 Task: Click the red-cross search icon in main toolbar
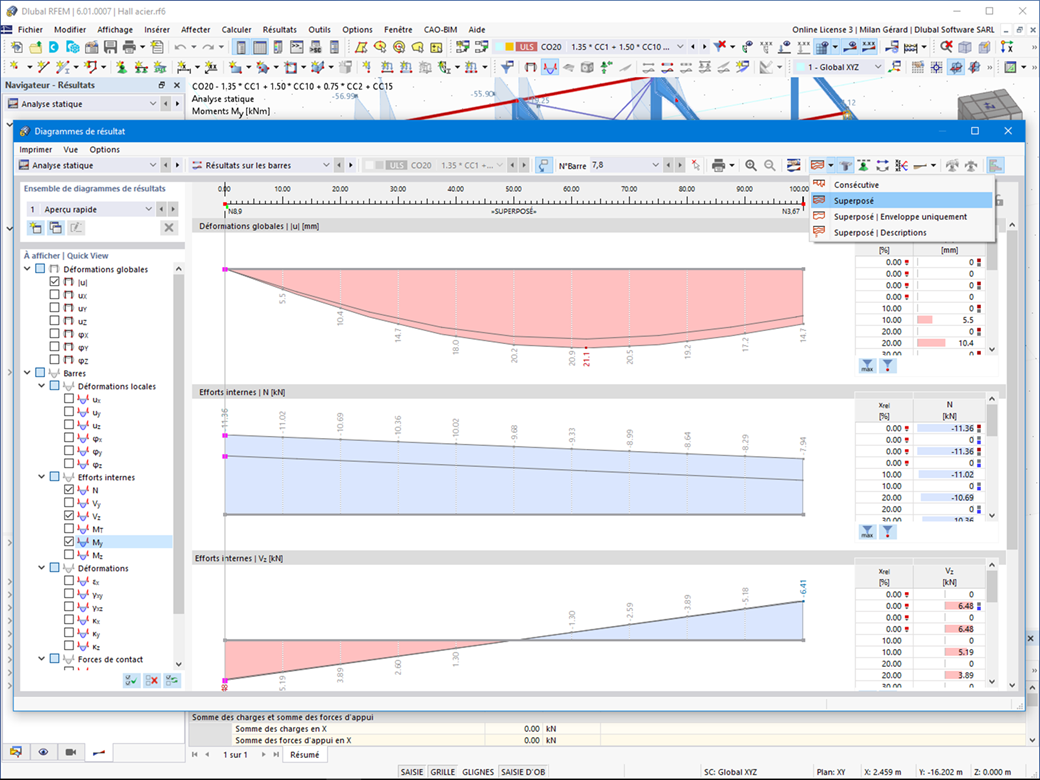(946, 47)
